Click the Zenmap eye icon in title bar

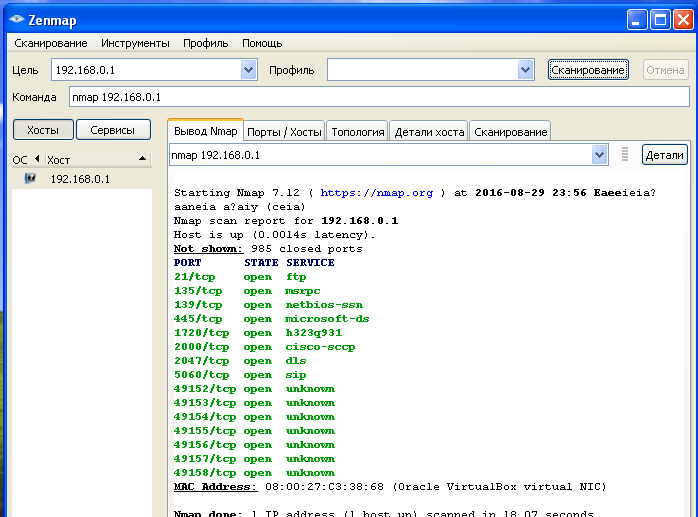16,19
